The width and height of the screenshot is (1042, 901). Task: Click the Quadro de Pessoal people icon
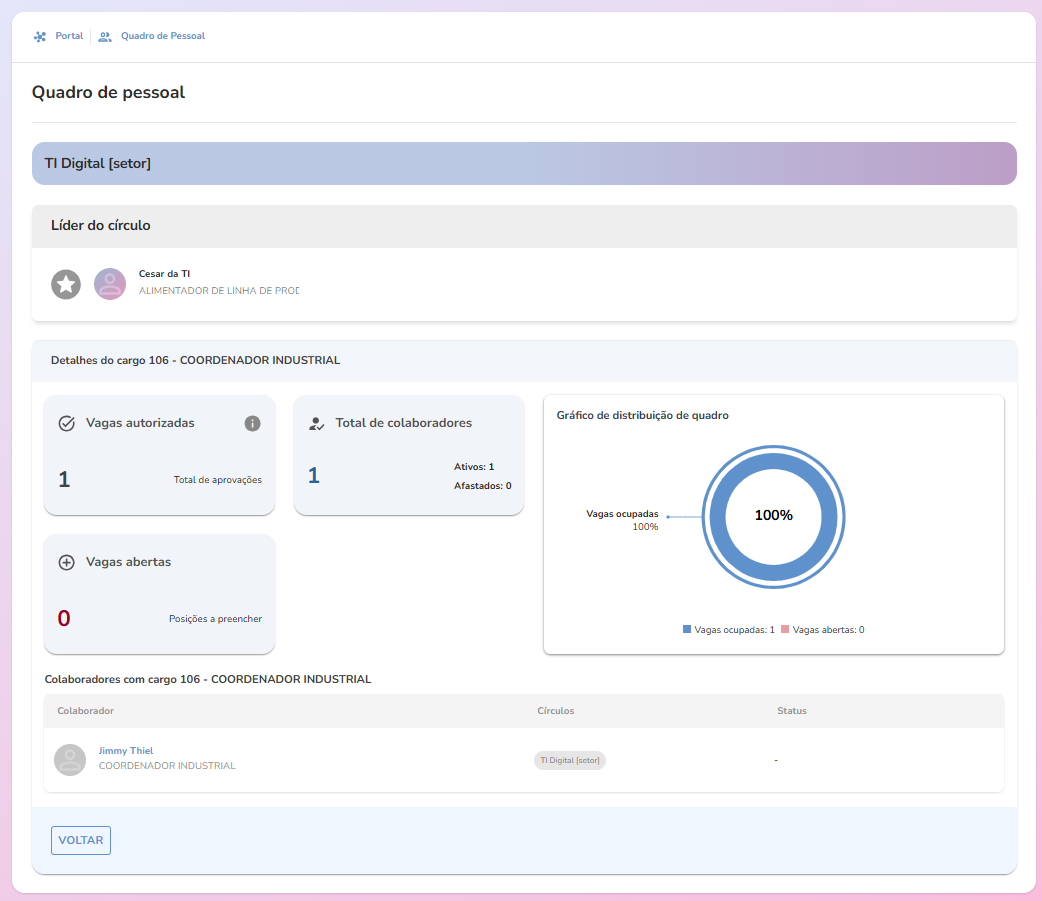tap(105, 37)
